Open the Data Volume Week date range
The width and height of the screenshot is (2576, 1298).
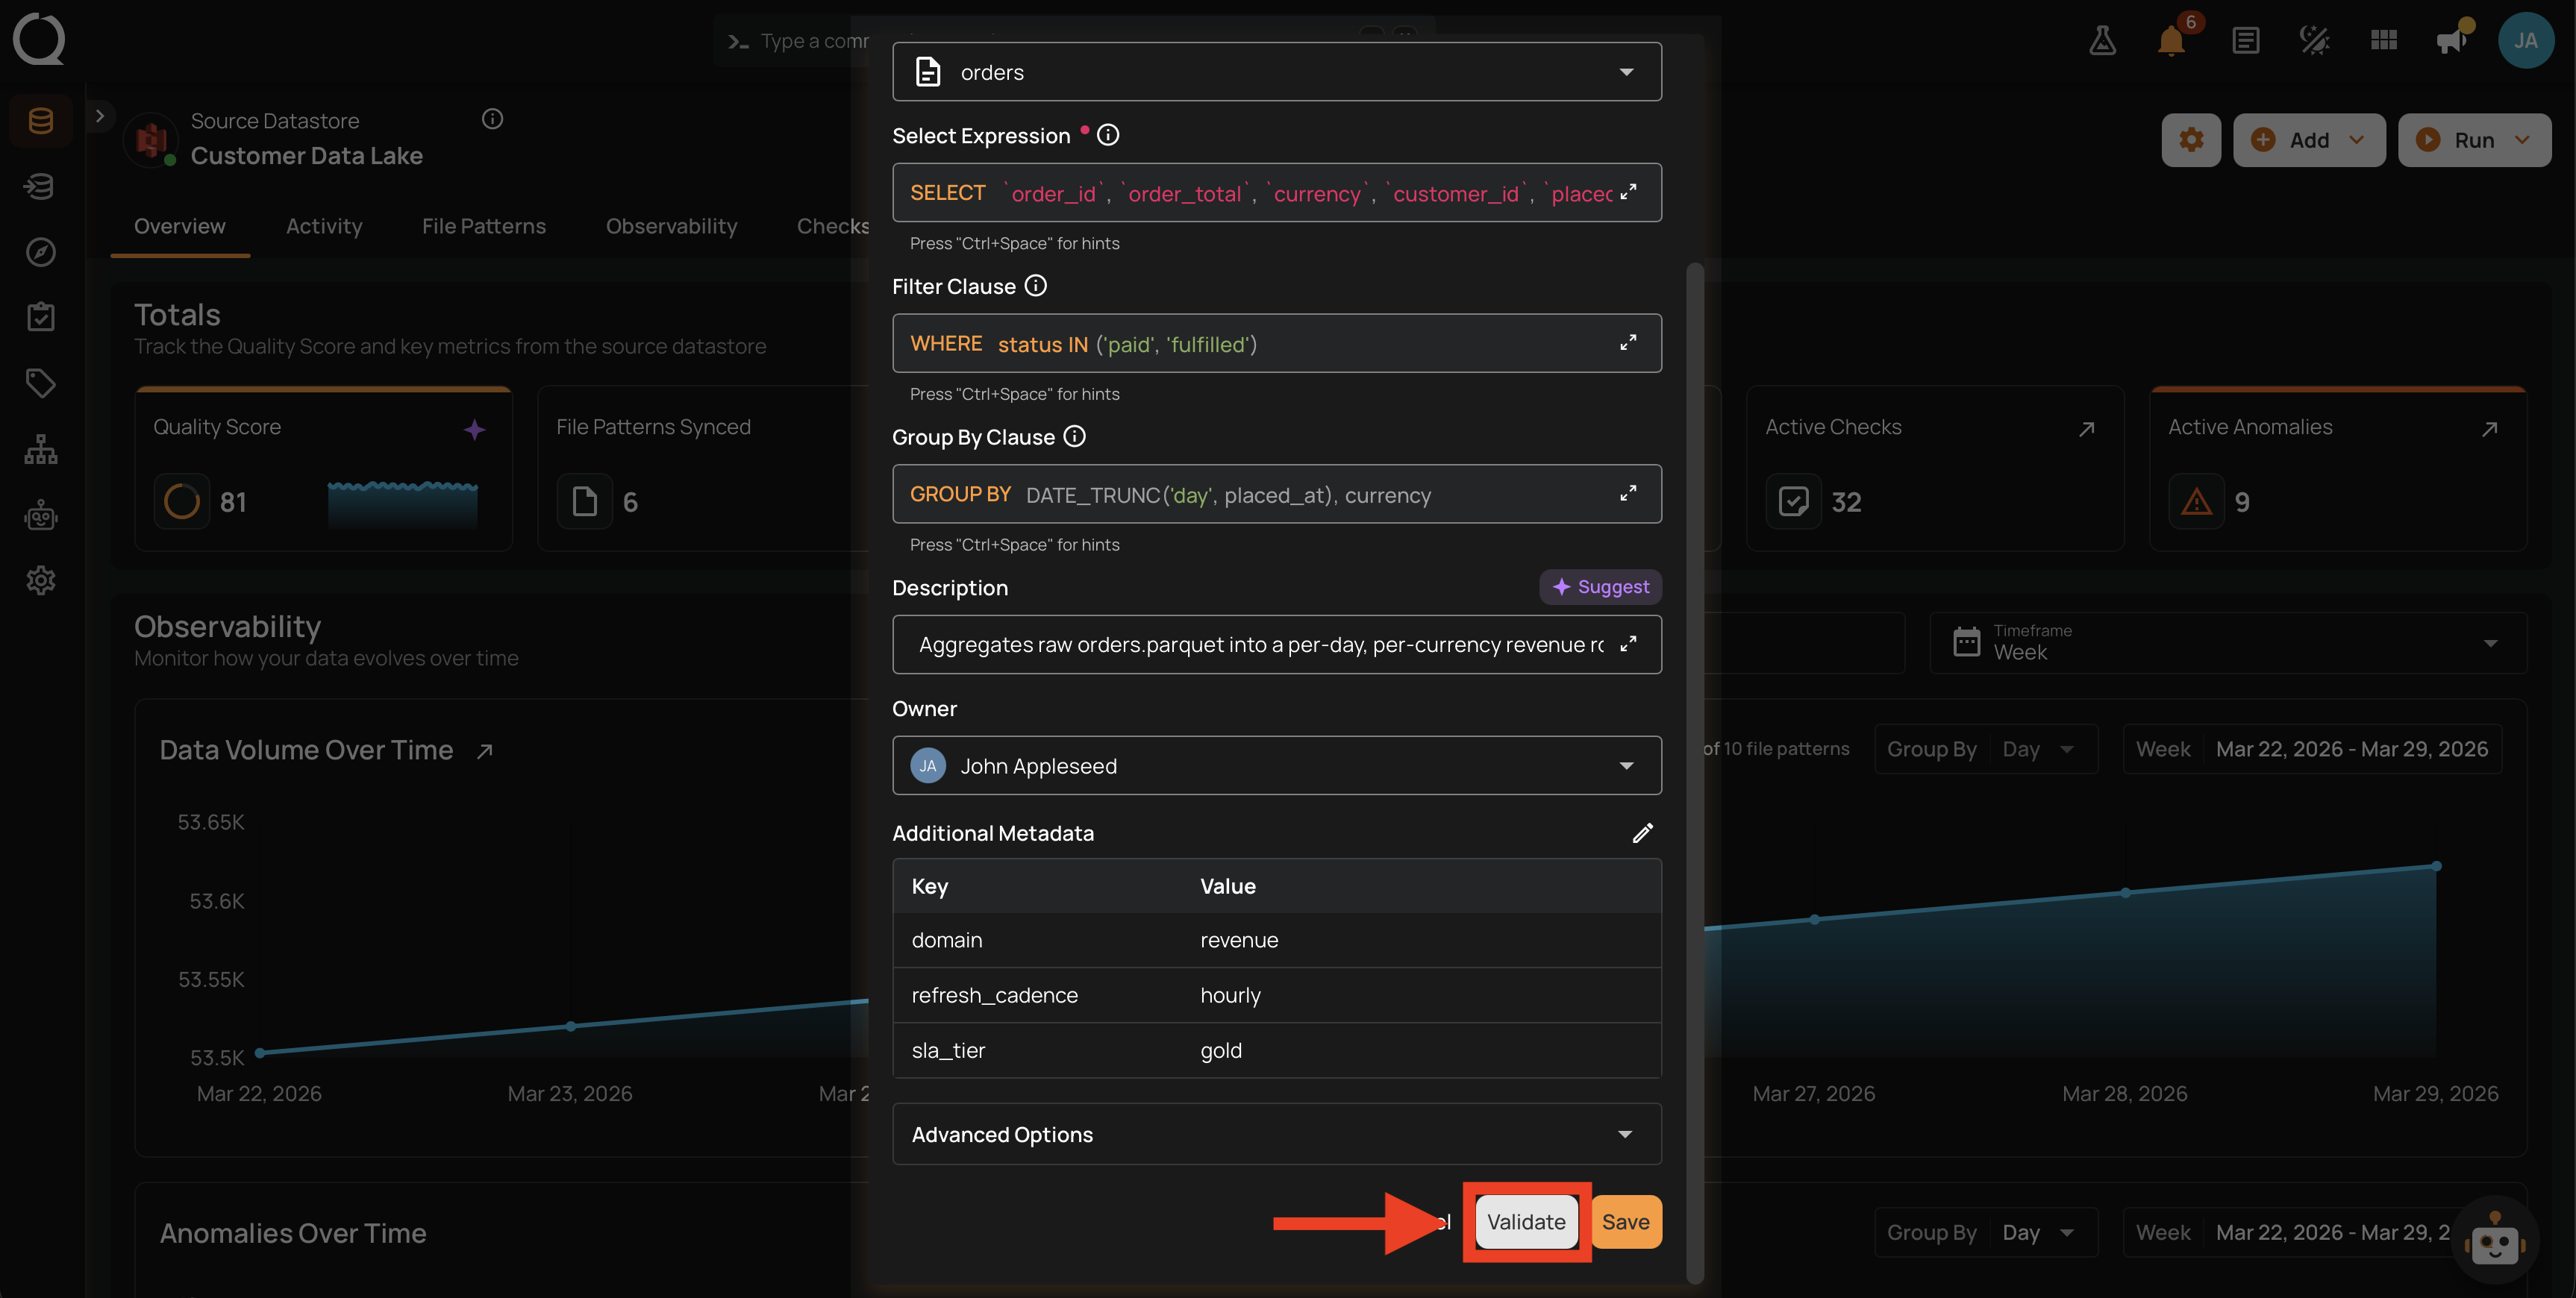[2312, 749]
